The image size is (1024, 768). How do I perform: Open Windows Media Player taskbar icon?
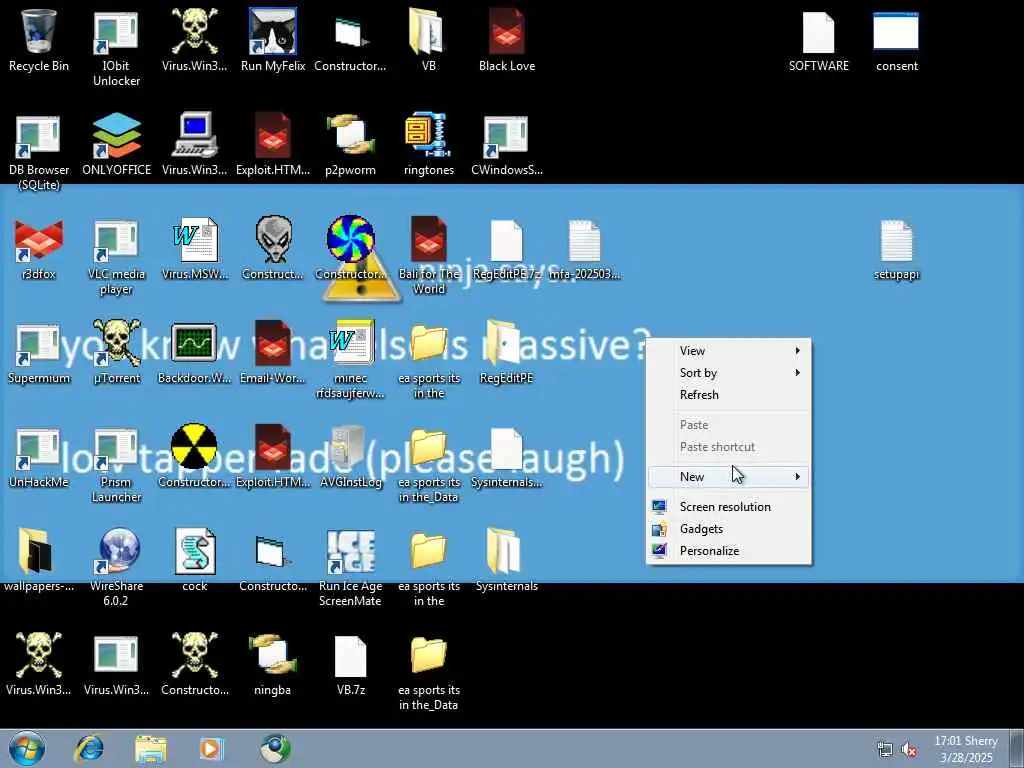[211, 749]
